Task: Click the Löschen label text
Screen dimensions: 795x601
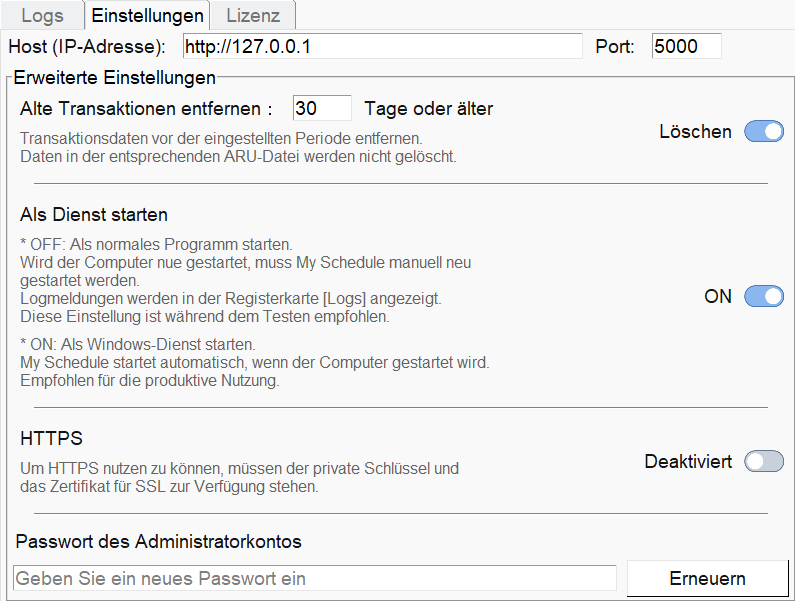Action: tap(695, 132)
